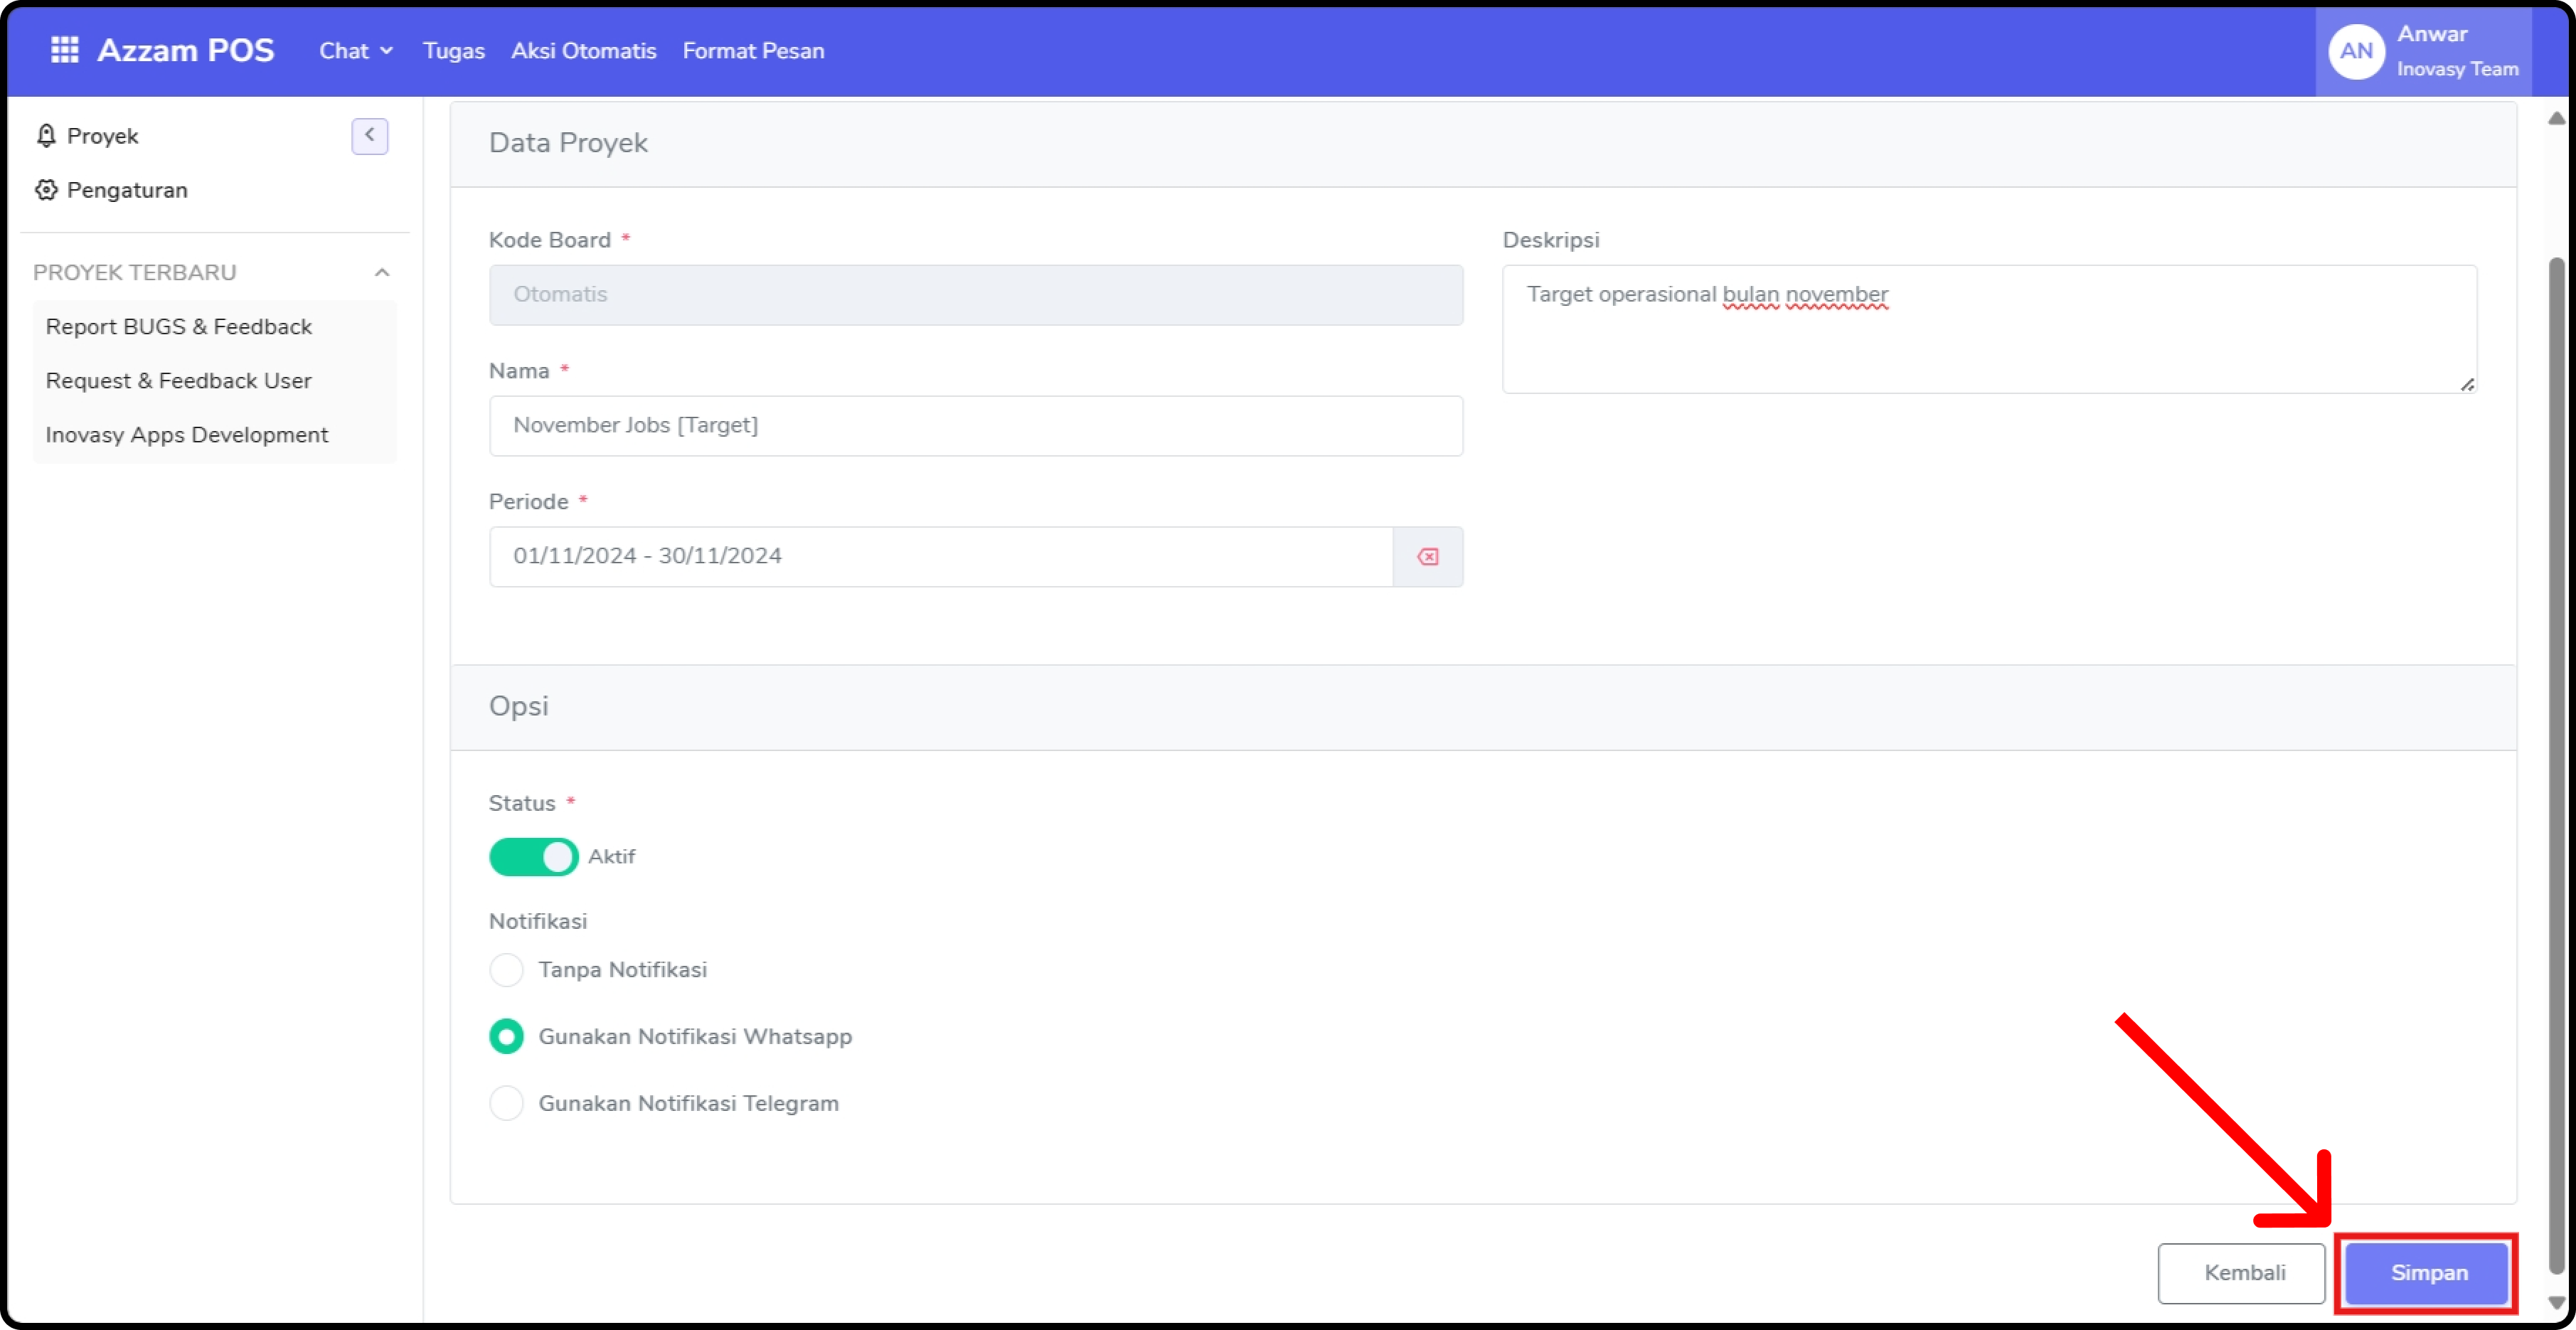Collapse the Proyek Terbaru section
The height and width of the screenshot is (1330, 2576).
point(381,273)
